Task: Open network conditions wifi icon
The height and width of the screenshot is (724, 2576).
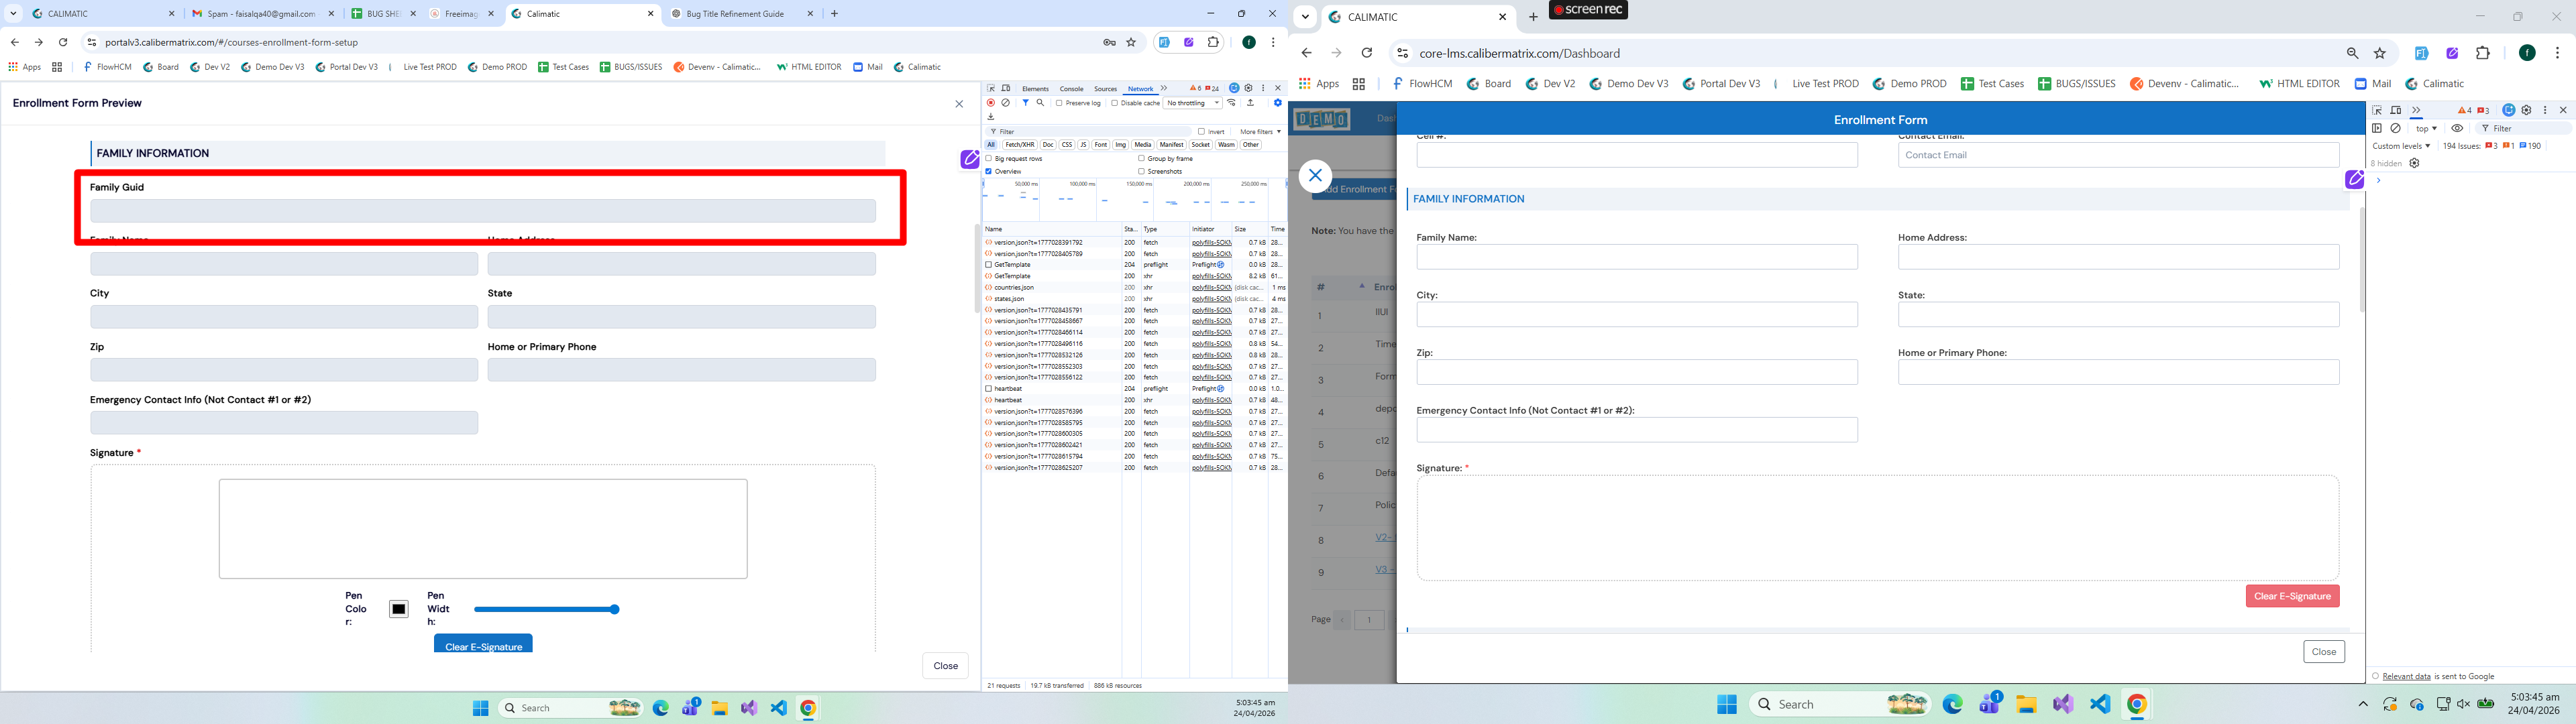Action: click(x=1232, y=103)
